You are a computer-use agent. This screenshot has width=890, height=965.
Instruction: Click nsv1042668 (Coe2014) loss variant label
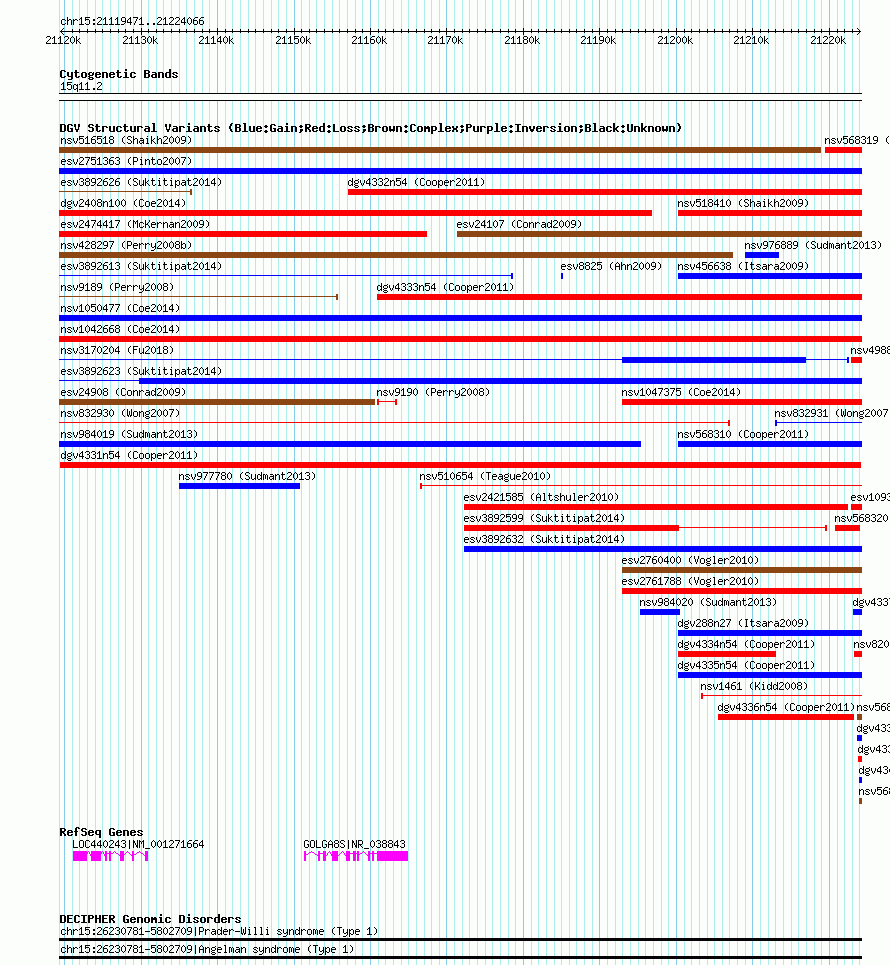click(120, 329)
